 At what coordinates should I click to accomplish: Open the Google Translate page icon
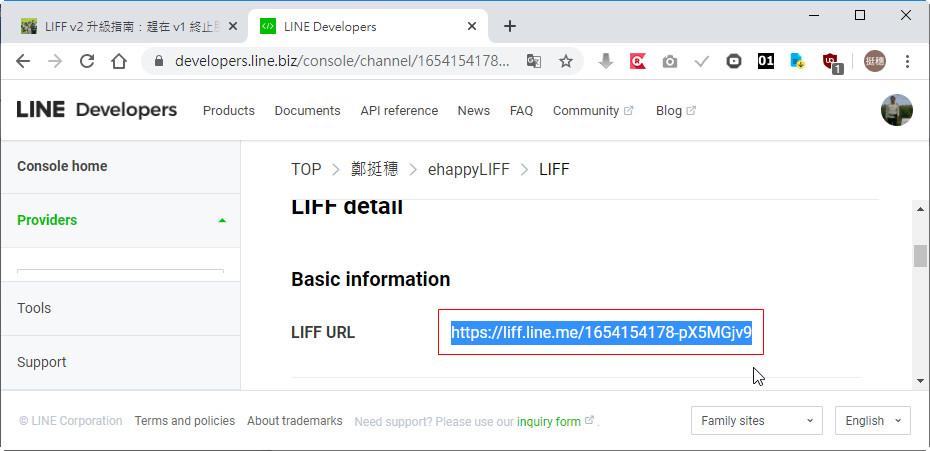534,61
